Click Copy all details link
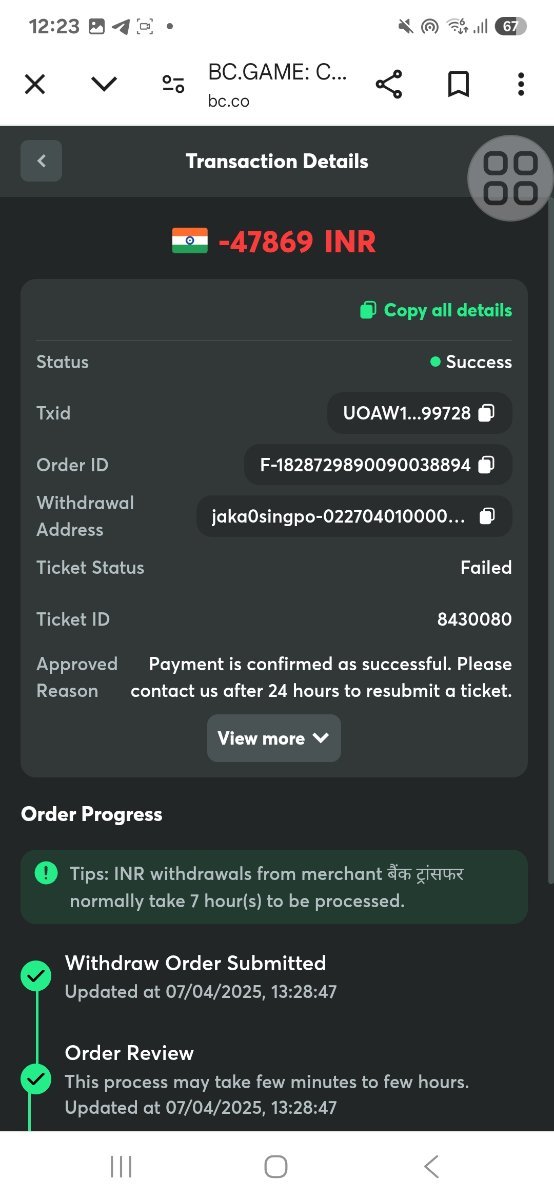This screenshot has height=1200, width=554. pos(436,310)
